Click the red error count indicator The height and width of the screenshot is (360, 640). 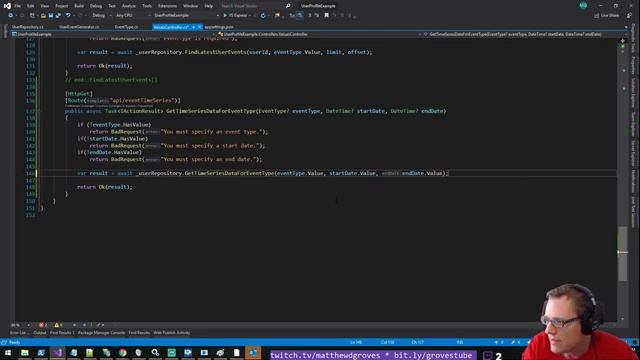click(x=42, y=325)
